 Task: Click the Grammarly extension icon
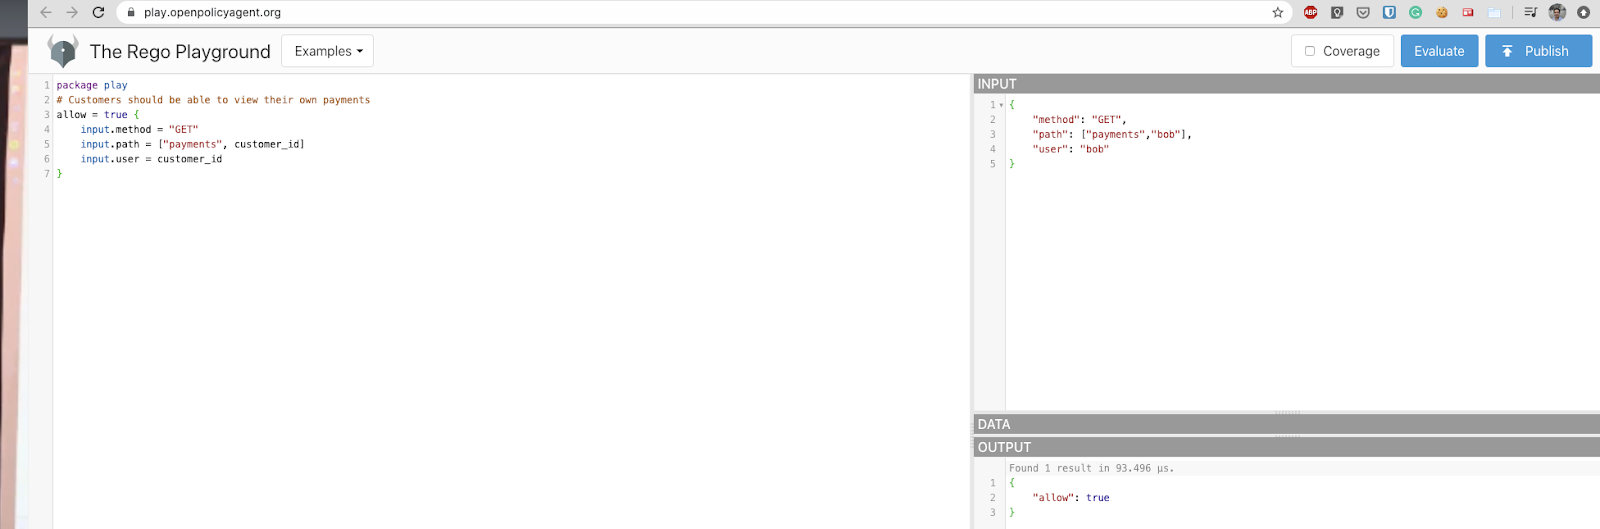pos(1415,12)
